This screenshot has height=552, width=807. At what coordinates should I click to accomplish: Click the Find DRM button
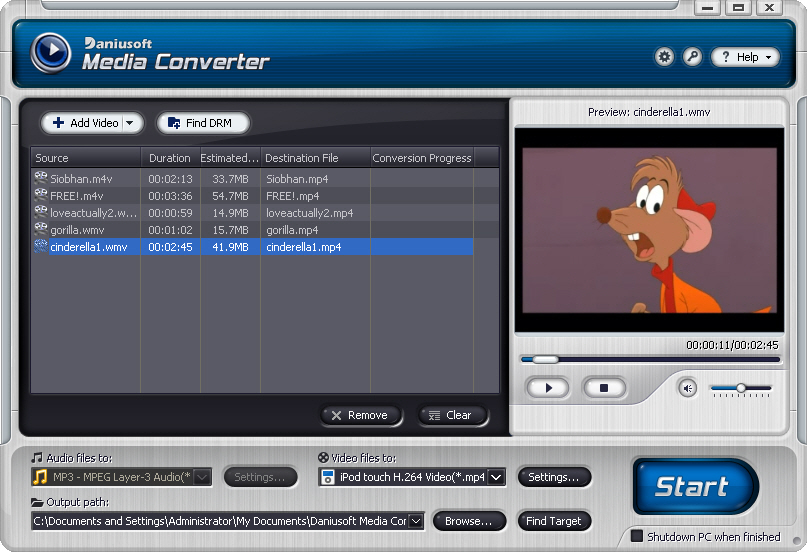[203, 123]
